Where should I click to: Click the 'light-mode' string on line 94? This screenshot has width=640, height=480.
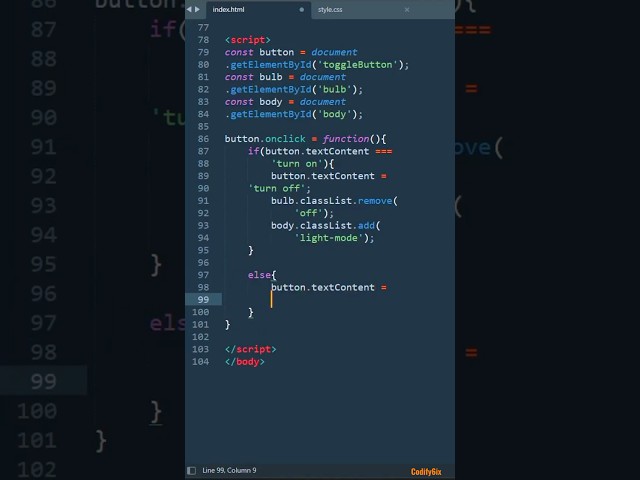pos(329,238)
